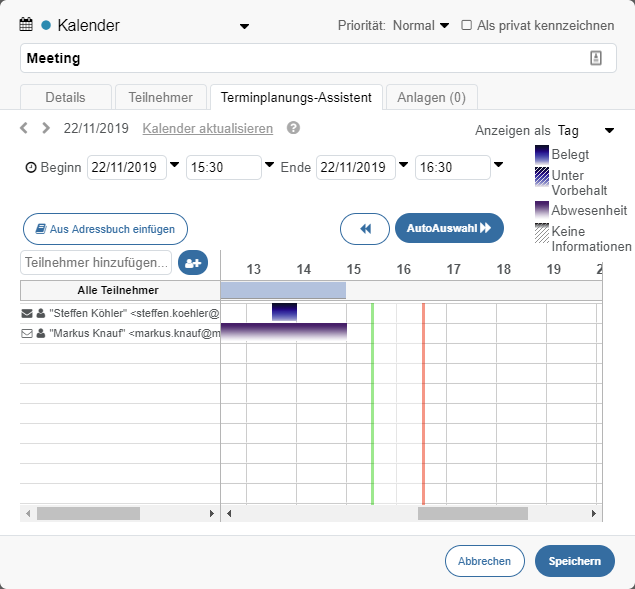The height and width of the screenshot is (589, 635).
Task: Open the start time 15:30 dropdown
Action: coord(270,165)
